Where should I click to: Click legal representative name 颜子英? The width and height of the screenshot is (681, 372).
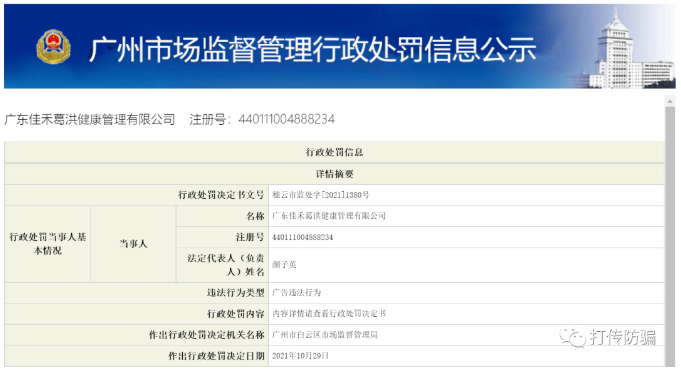pyautogui.click(x=284, y=265)
